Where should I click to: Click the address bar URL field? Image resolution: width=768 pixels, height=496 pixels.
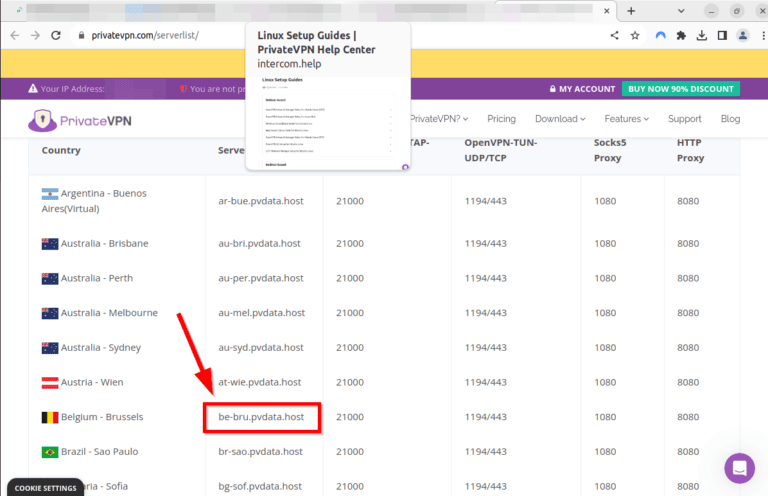[300, 35]
